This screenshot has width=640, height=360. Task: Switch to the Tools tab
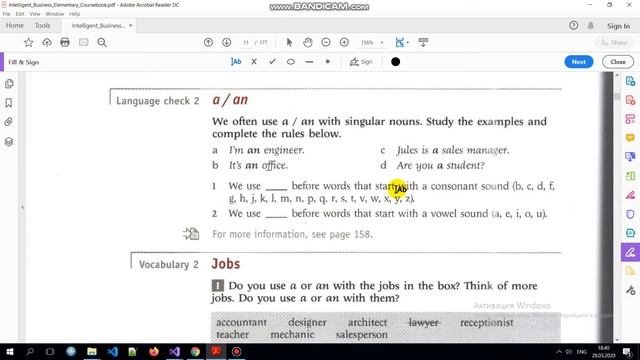42,26
